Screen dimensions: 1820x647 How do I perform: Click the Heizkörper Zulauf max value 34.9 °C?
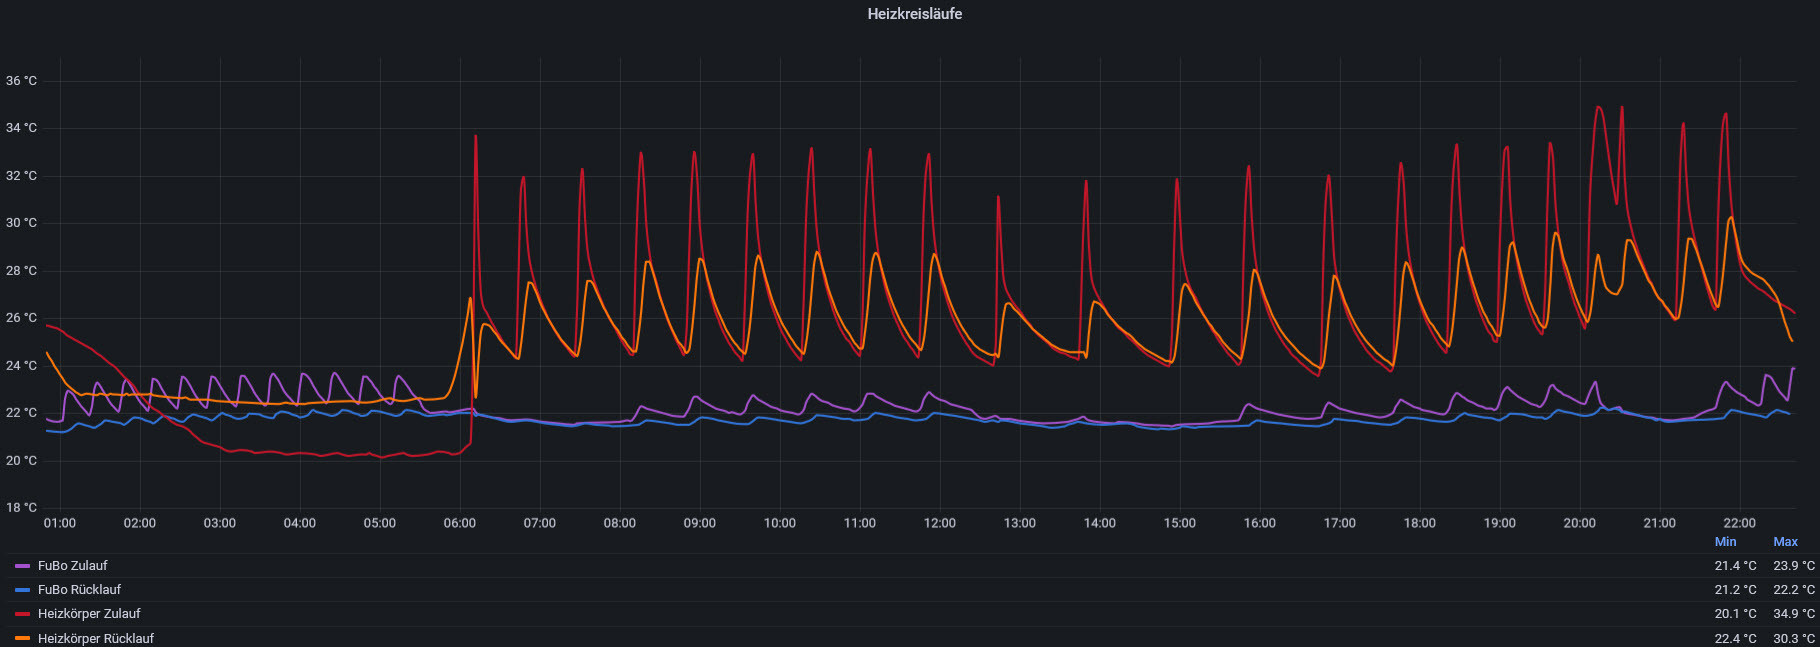click(1794, 614)
